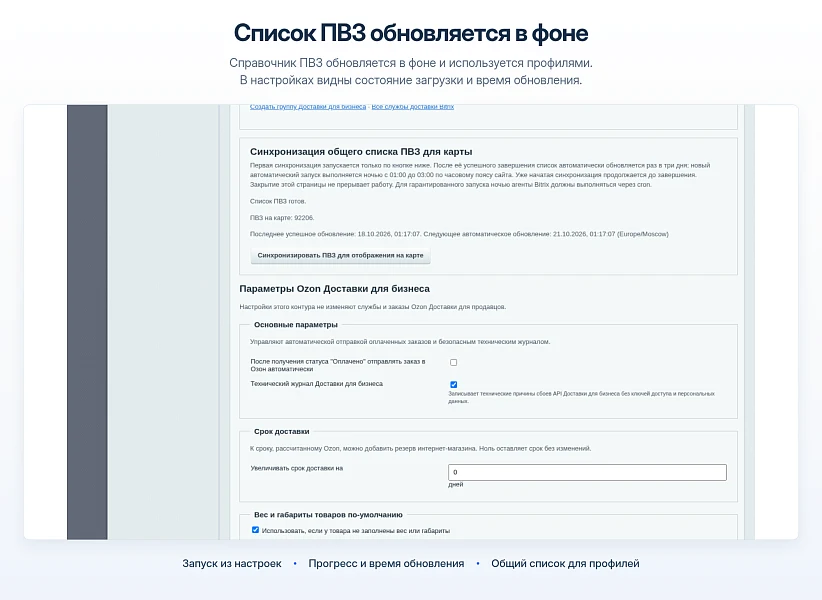The height and width of the screenshot is (600, 822).
Task: Click text 'ПВЗ на карте: 92206.'
Action: point(282,217)
